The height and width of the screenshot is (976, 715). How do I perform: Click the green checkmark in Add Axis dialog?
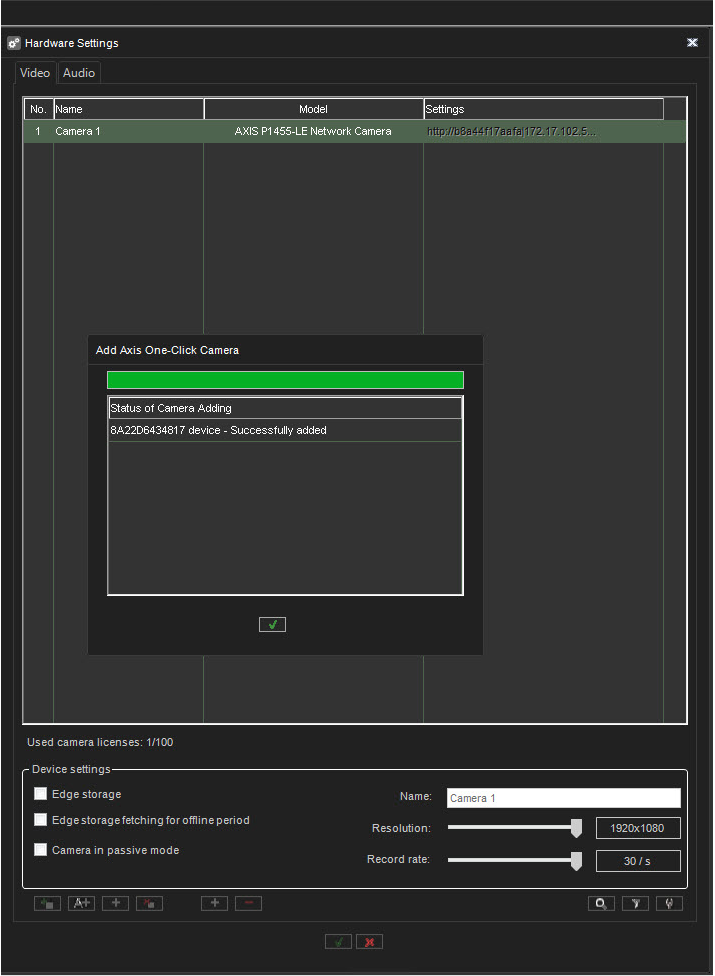tap(272, 624)
